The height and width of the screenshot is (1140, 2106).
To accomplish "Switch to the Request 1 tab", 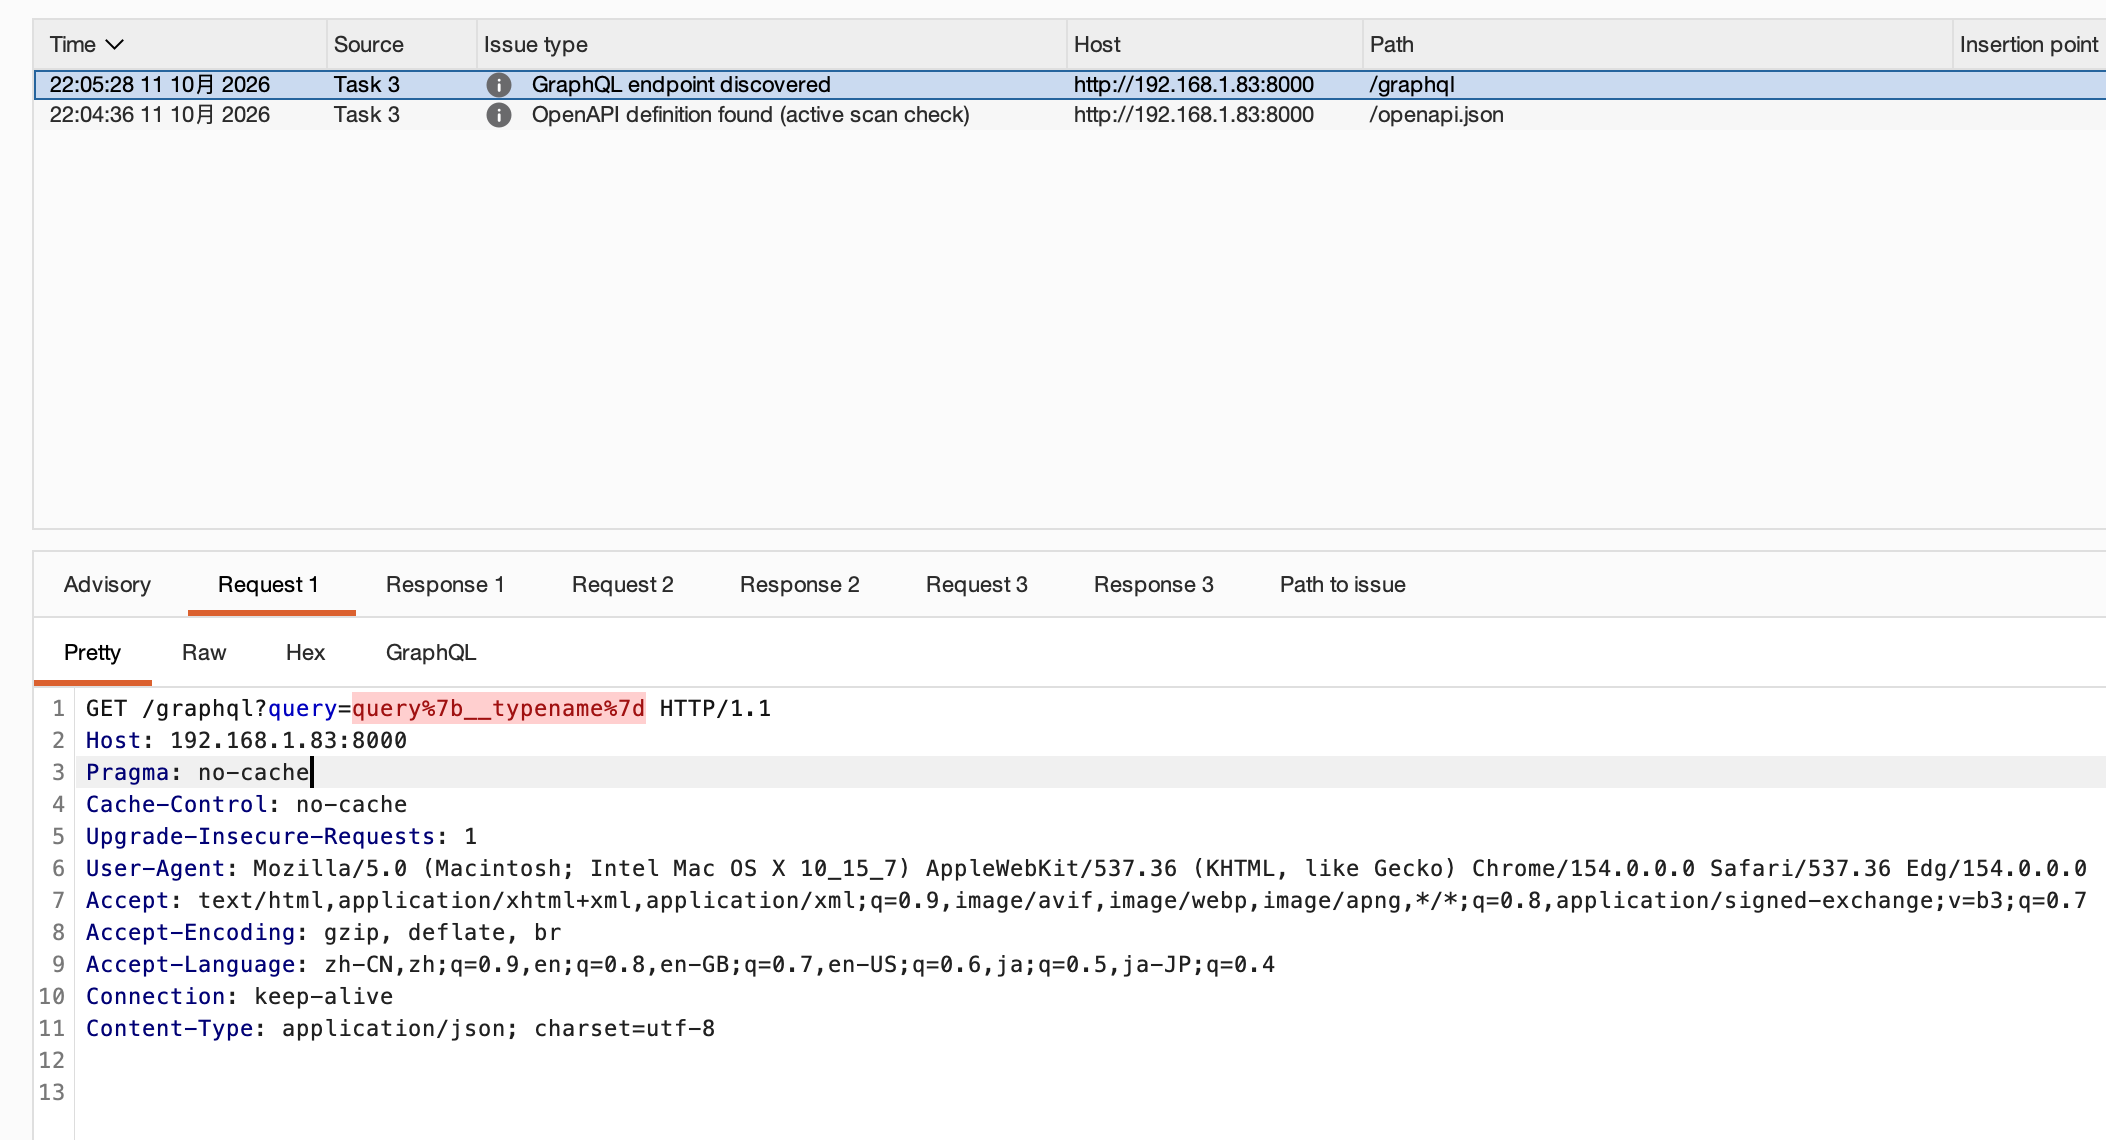I will point(268,585).
